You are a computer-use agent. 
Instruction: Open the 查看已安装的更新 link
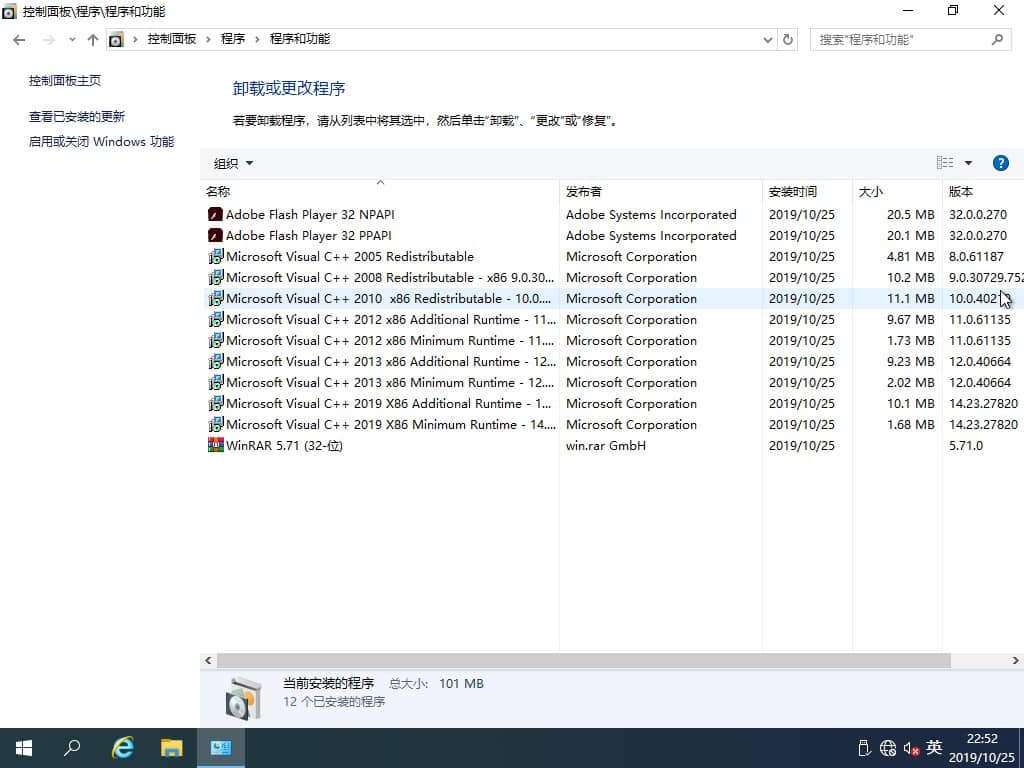tap(76, 116)
